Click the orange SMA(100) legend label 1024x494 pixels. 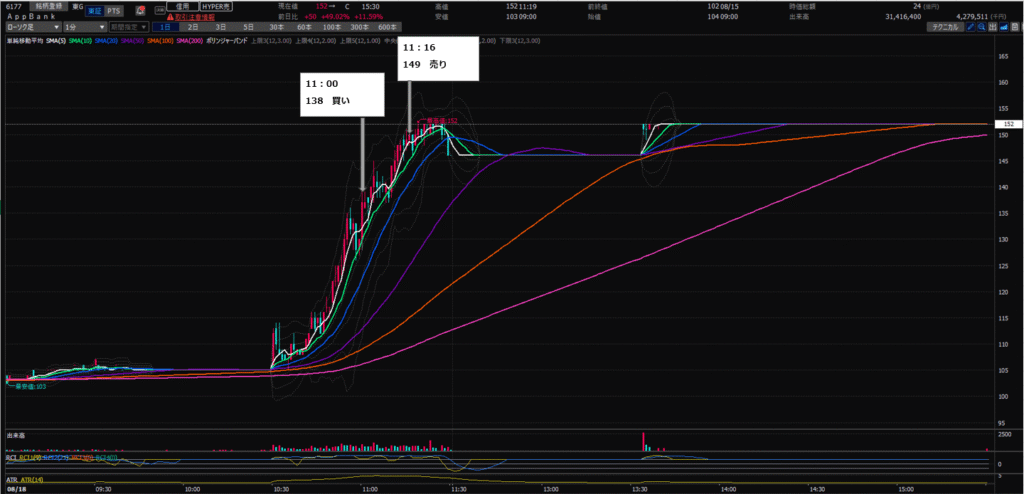(160, 41)
